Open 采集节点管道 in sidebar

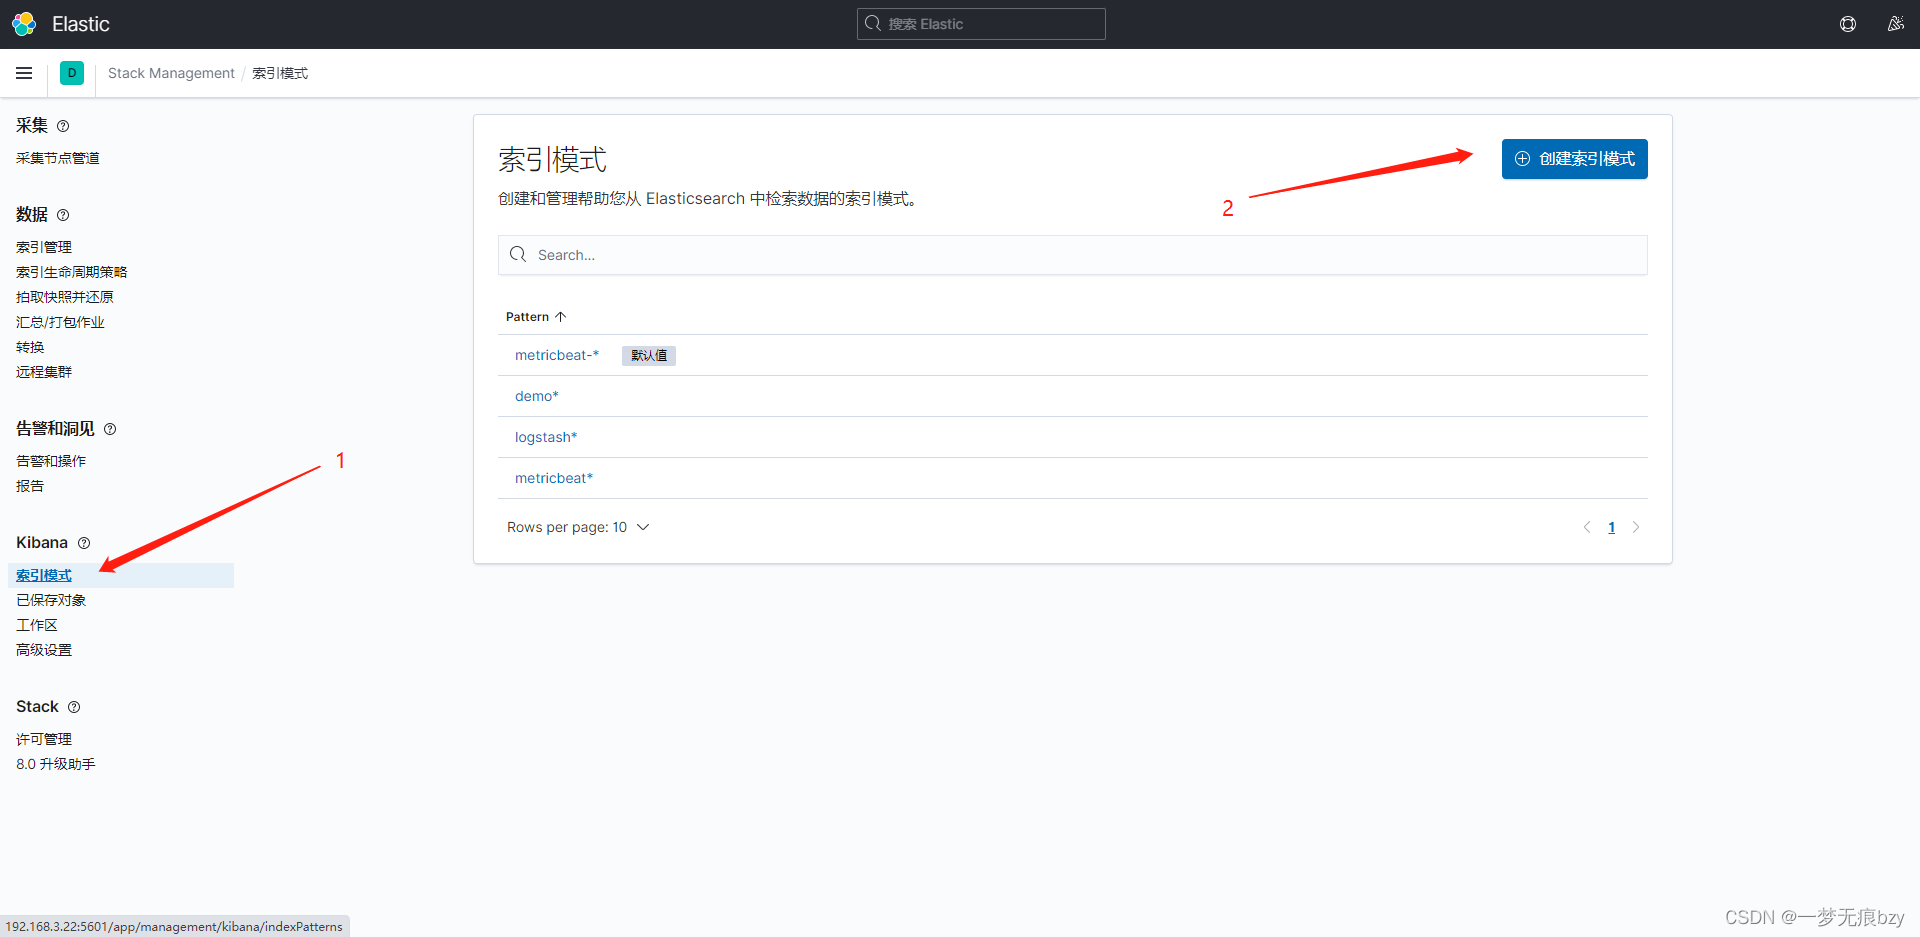58,158
